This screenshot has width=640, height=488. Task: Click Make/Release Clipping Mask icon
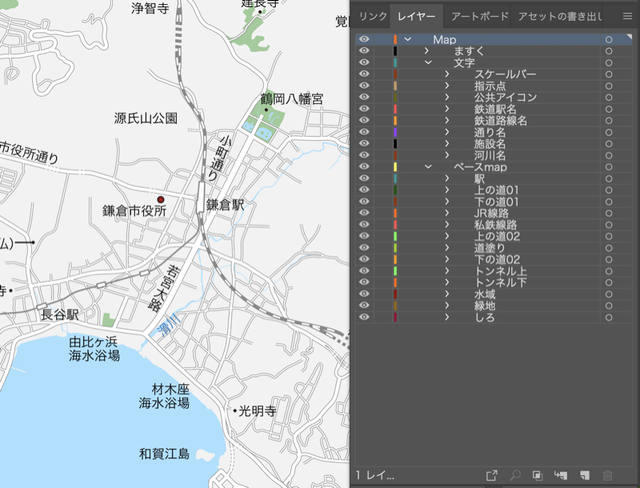538,475
